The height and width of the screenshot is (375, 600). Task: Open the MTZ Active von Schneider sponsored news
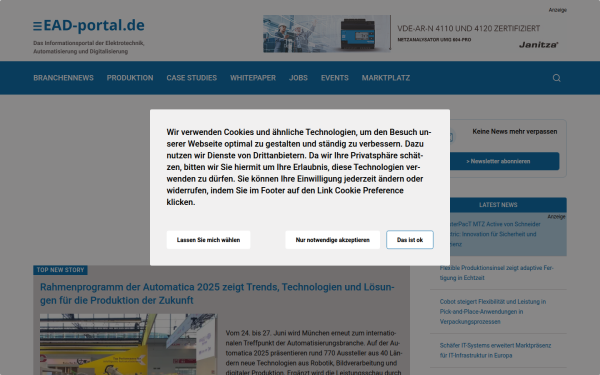pos(496,234)
